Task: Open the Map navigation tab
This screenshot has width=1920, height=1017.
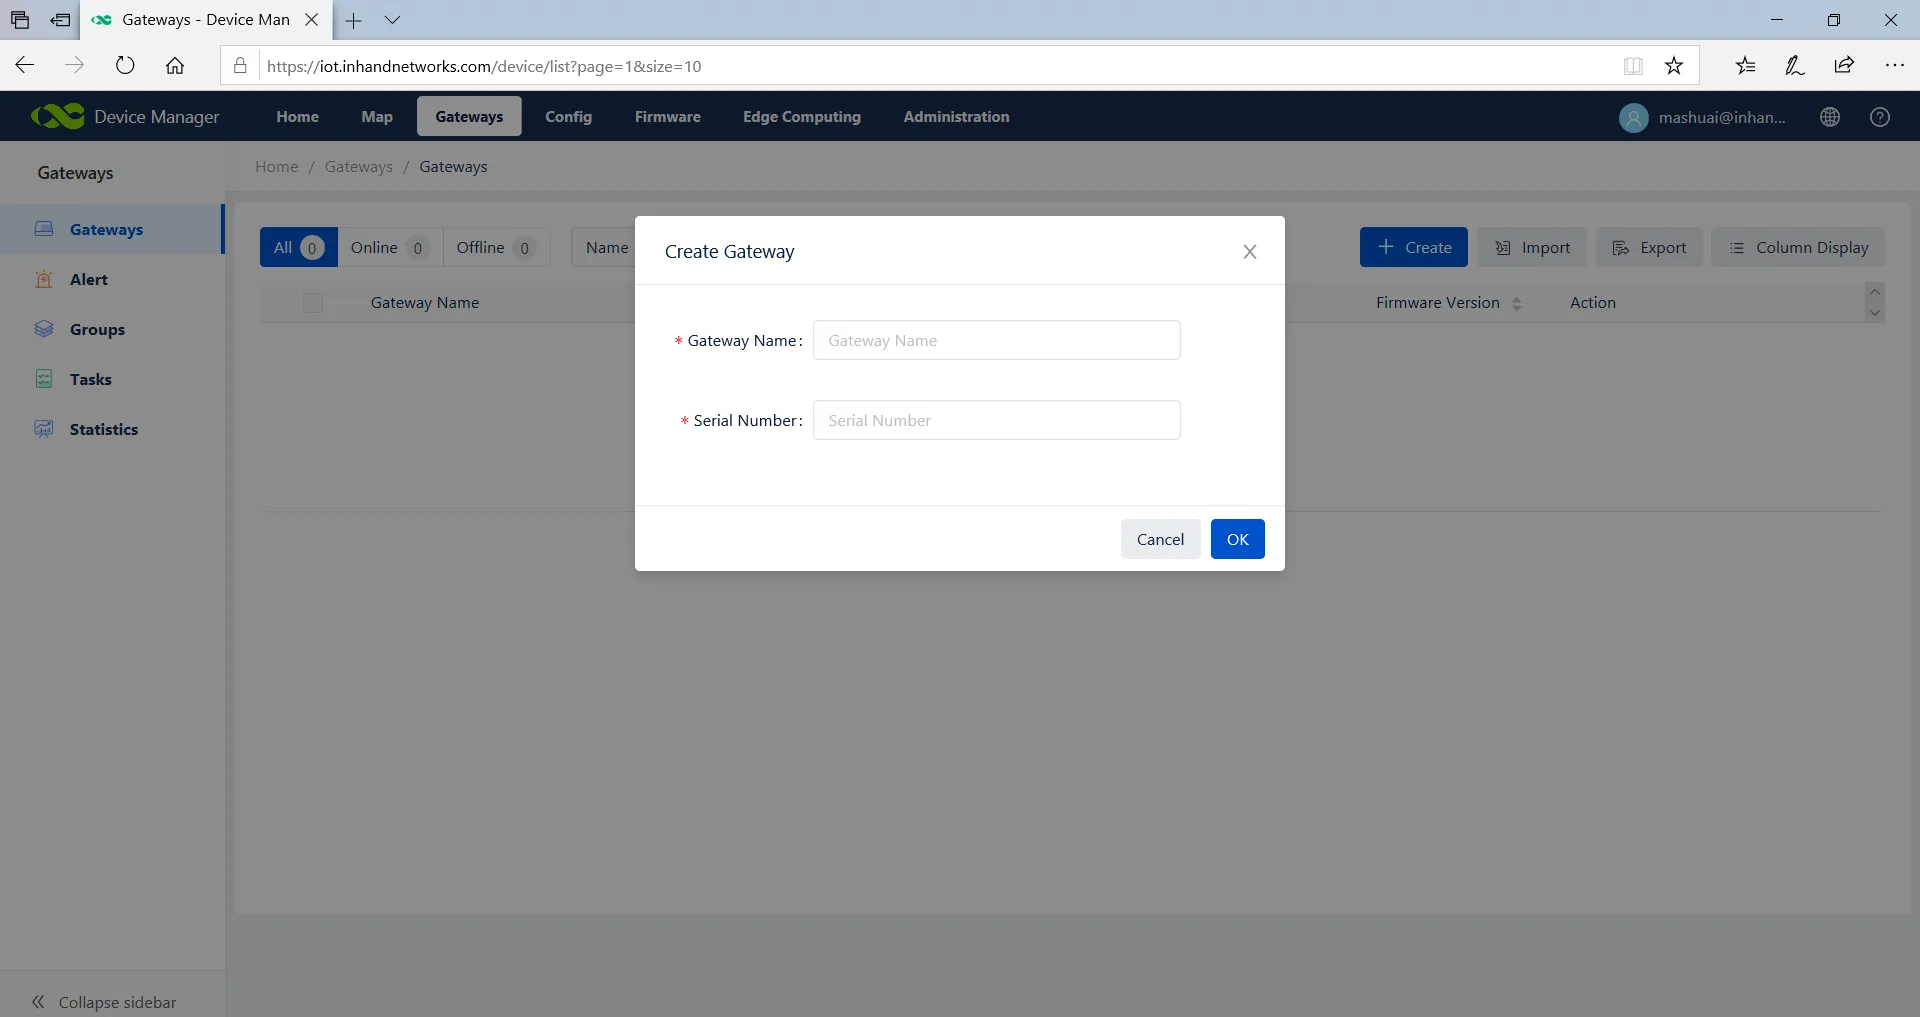Action: (377, 116)
